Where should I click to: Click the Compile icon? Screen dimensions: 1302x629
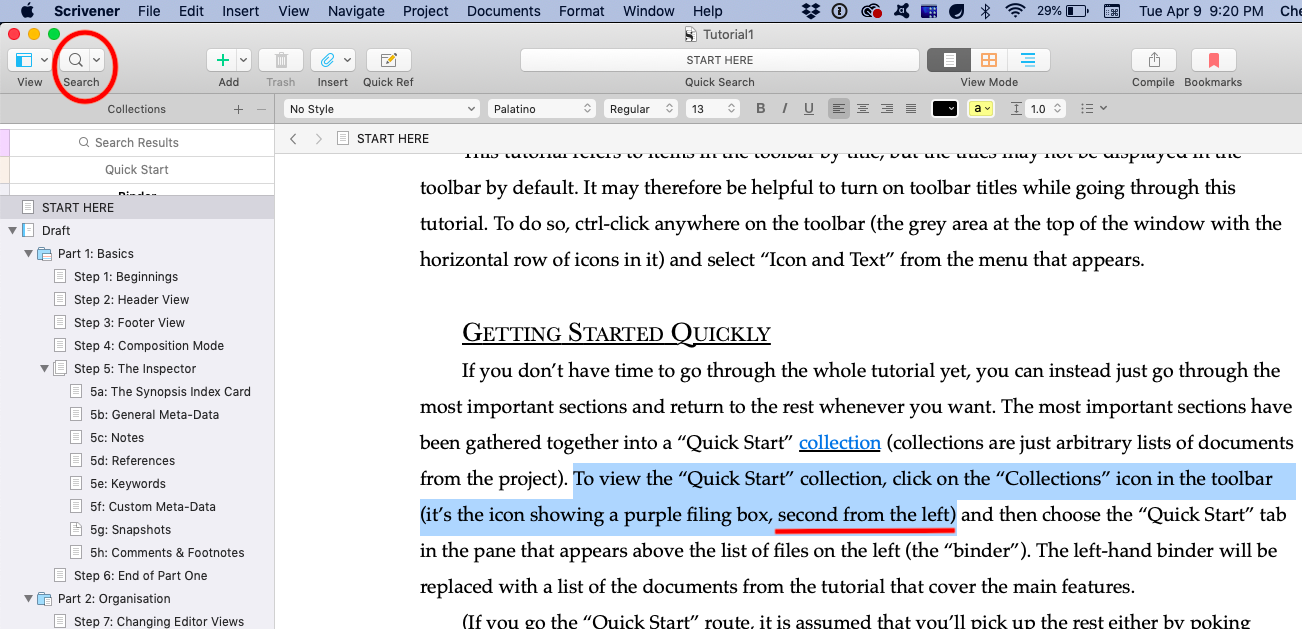click(x=1152, y=59)
